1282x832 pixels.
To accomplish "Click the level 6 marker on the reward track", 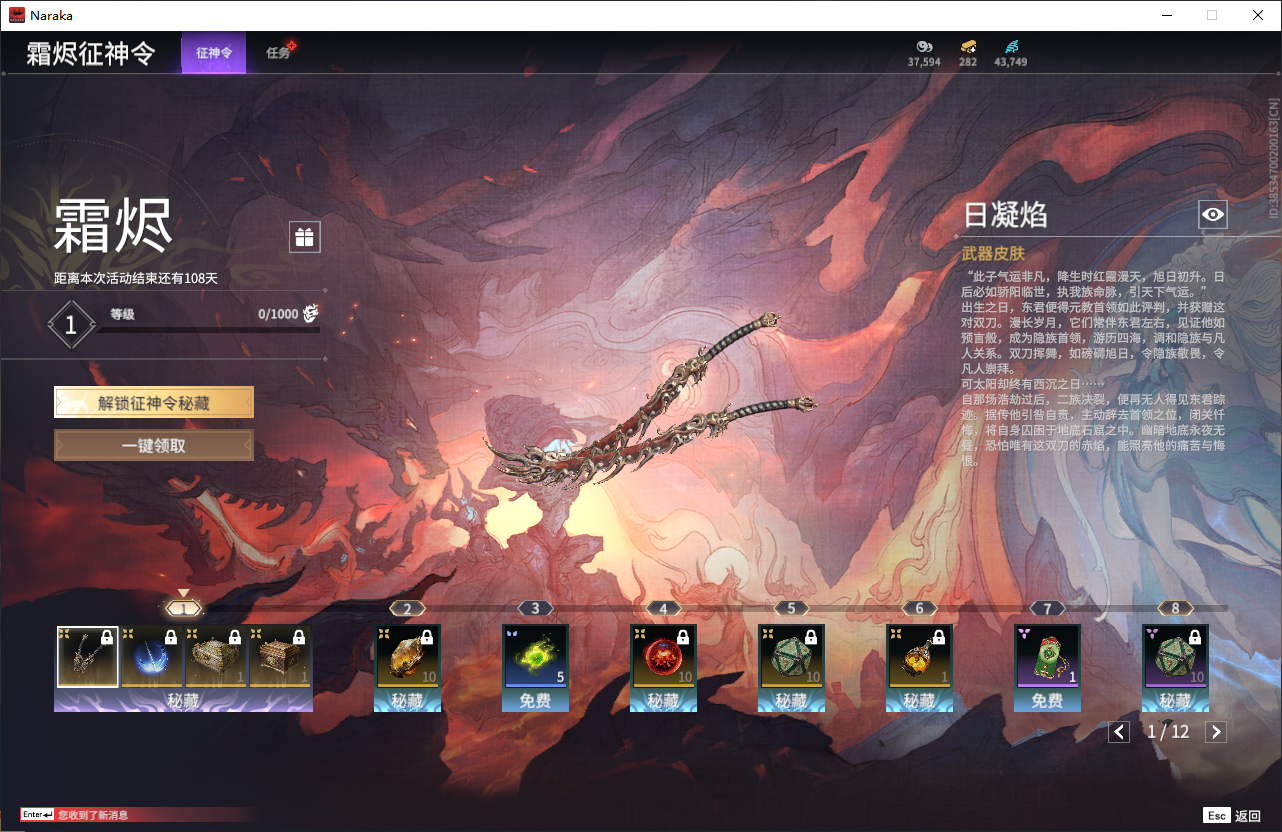I will [x=919, y=608].
